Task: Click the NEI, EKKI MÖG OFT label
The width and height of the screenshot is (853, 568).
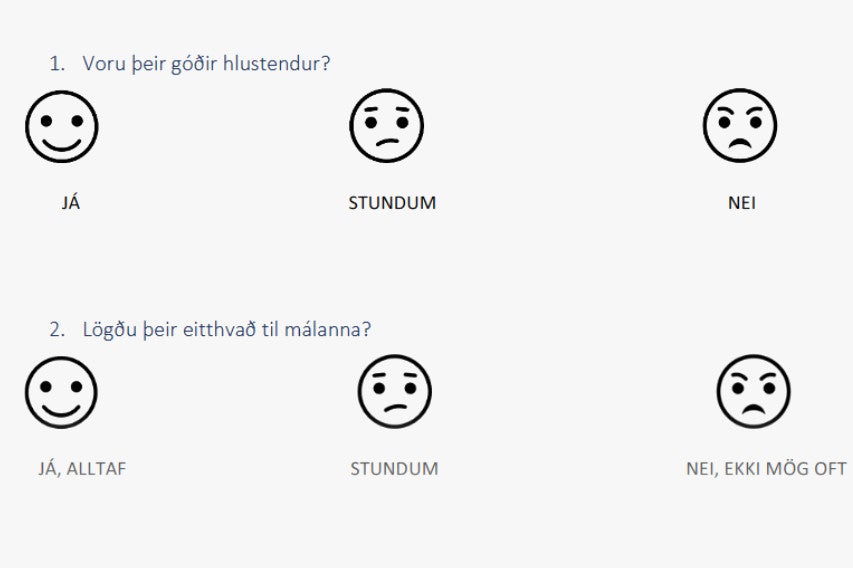Action: tap(766, 468)
